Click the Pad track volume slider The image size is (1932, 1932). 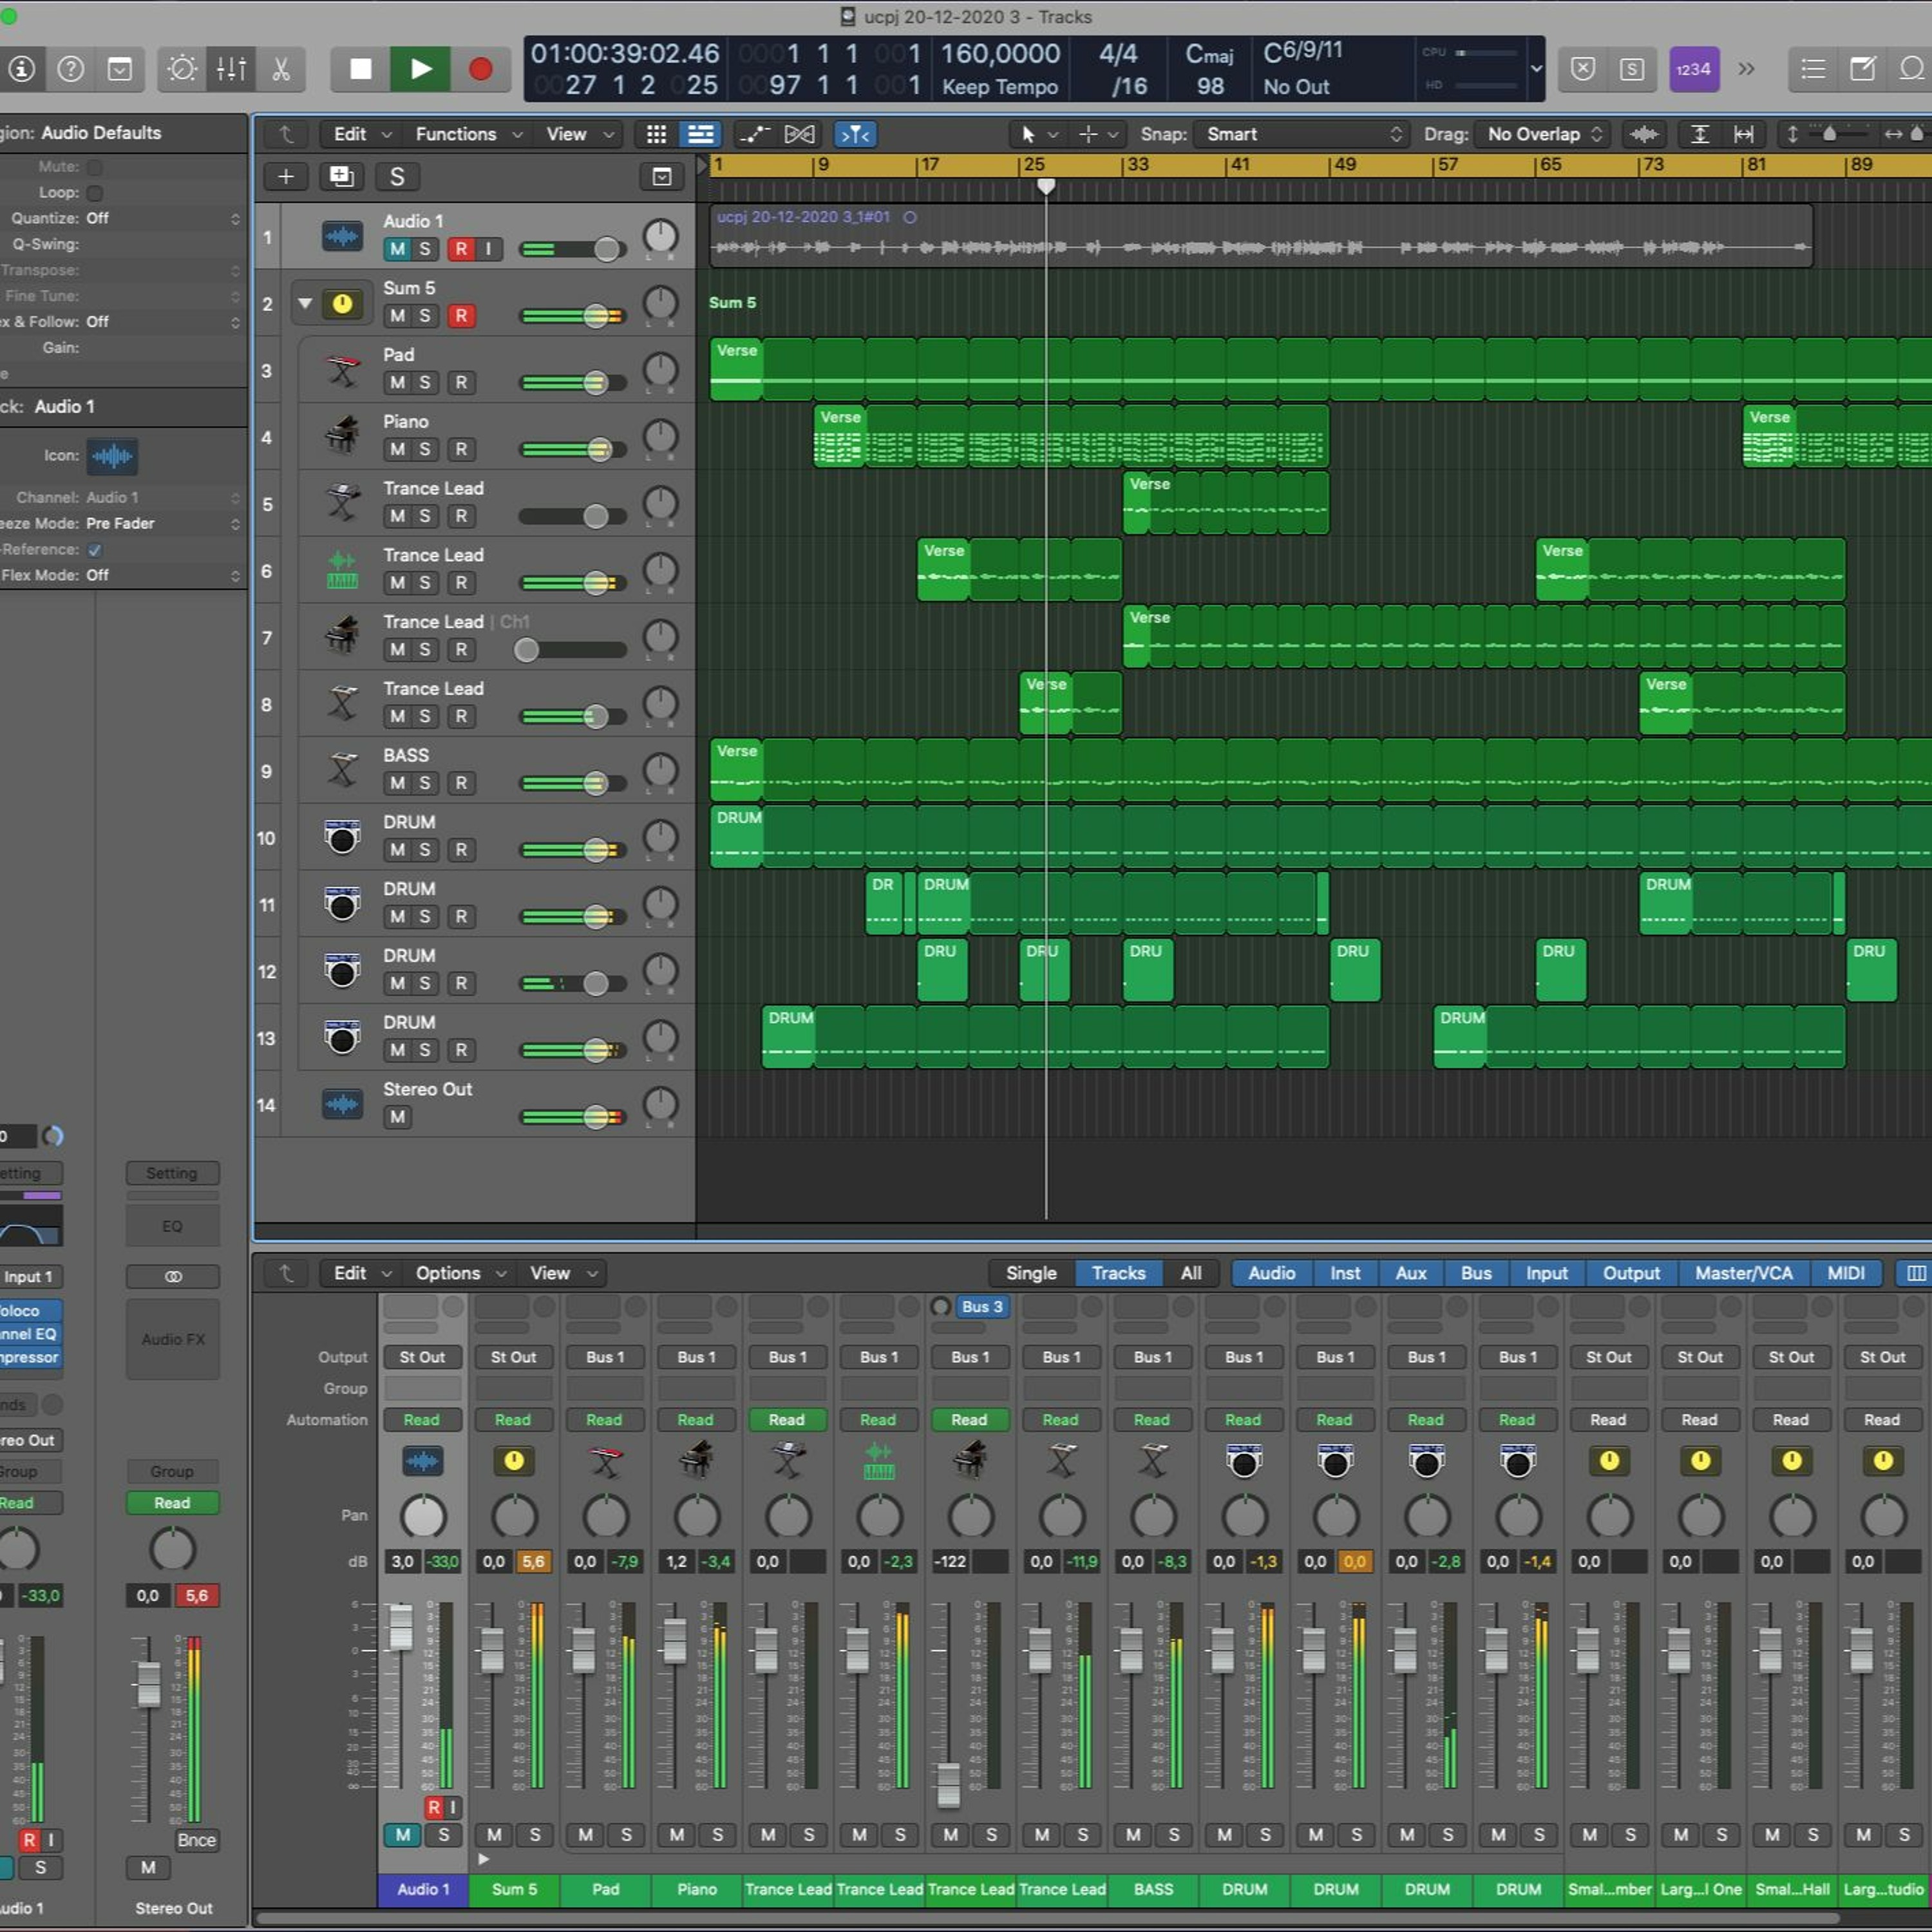pos(573,383)
